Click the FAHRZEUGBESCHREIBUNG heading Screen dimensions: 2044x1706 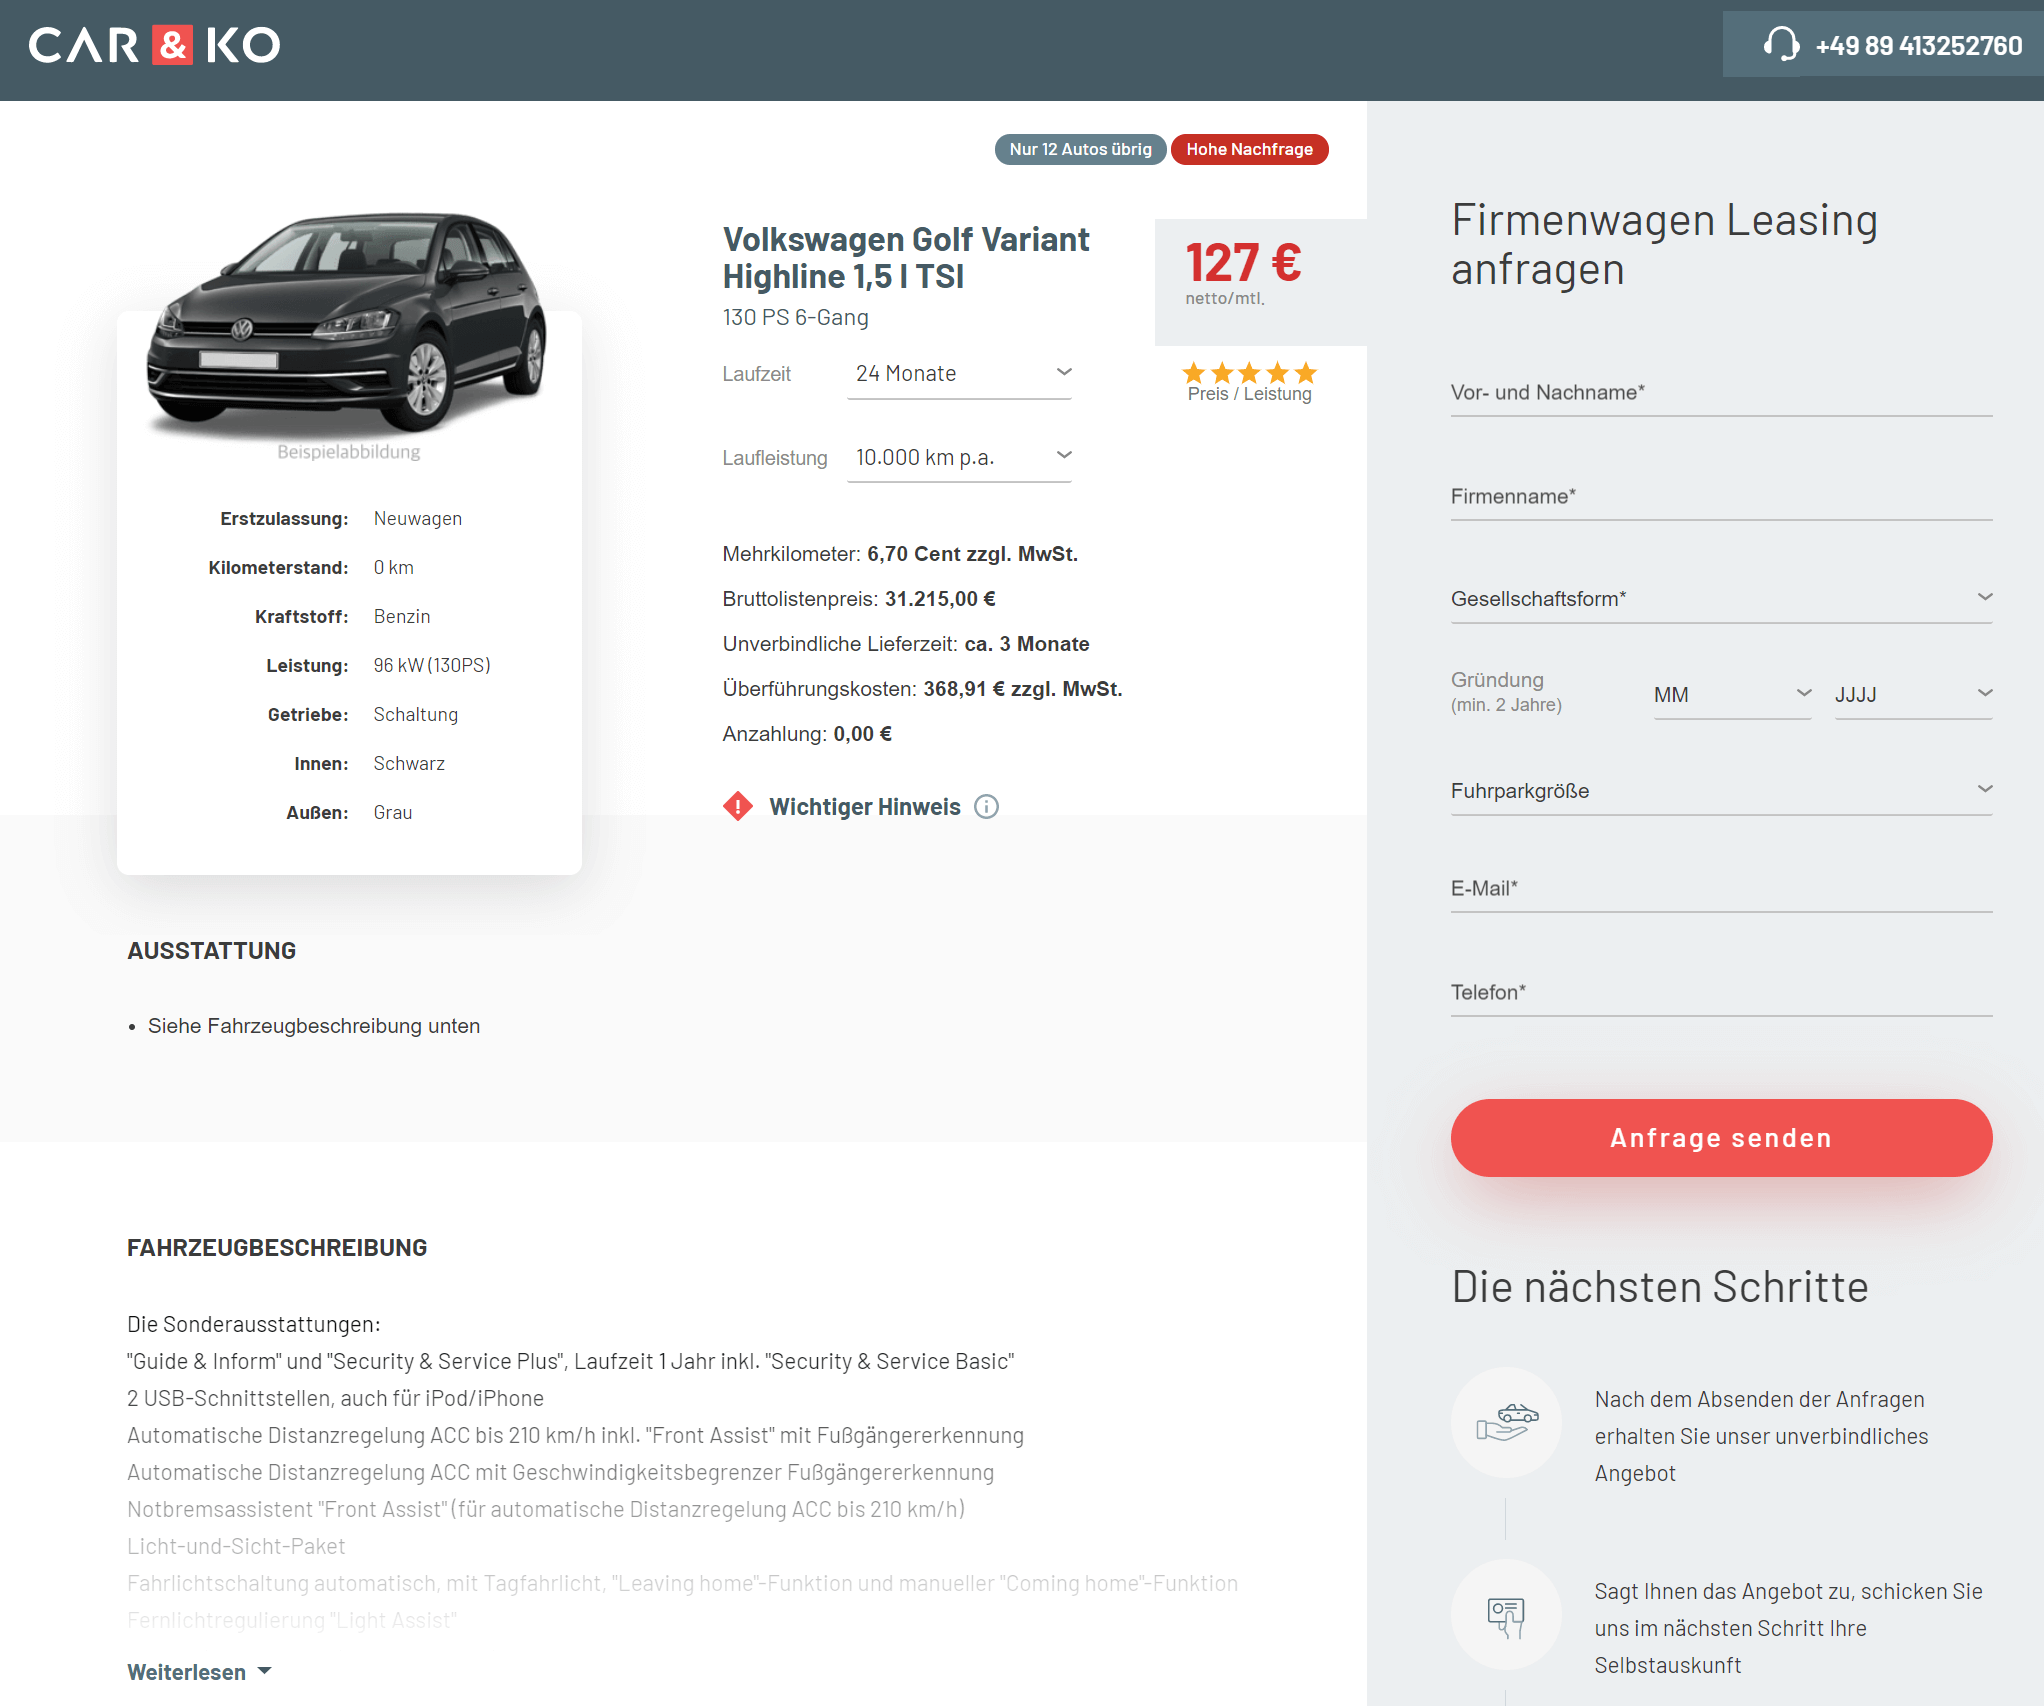coord(277,1248)
